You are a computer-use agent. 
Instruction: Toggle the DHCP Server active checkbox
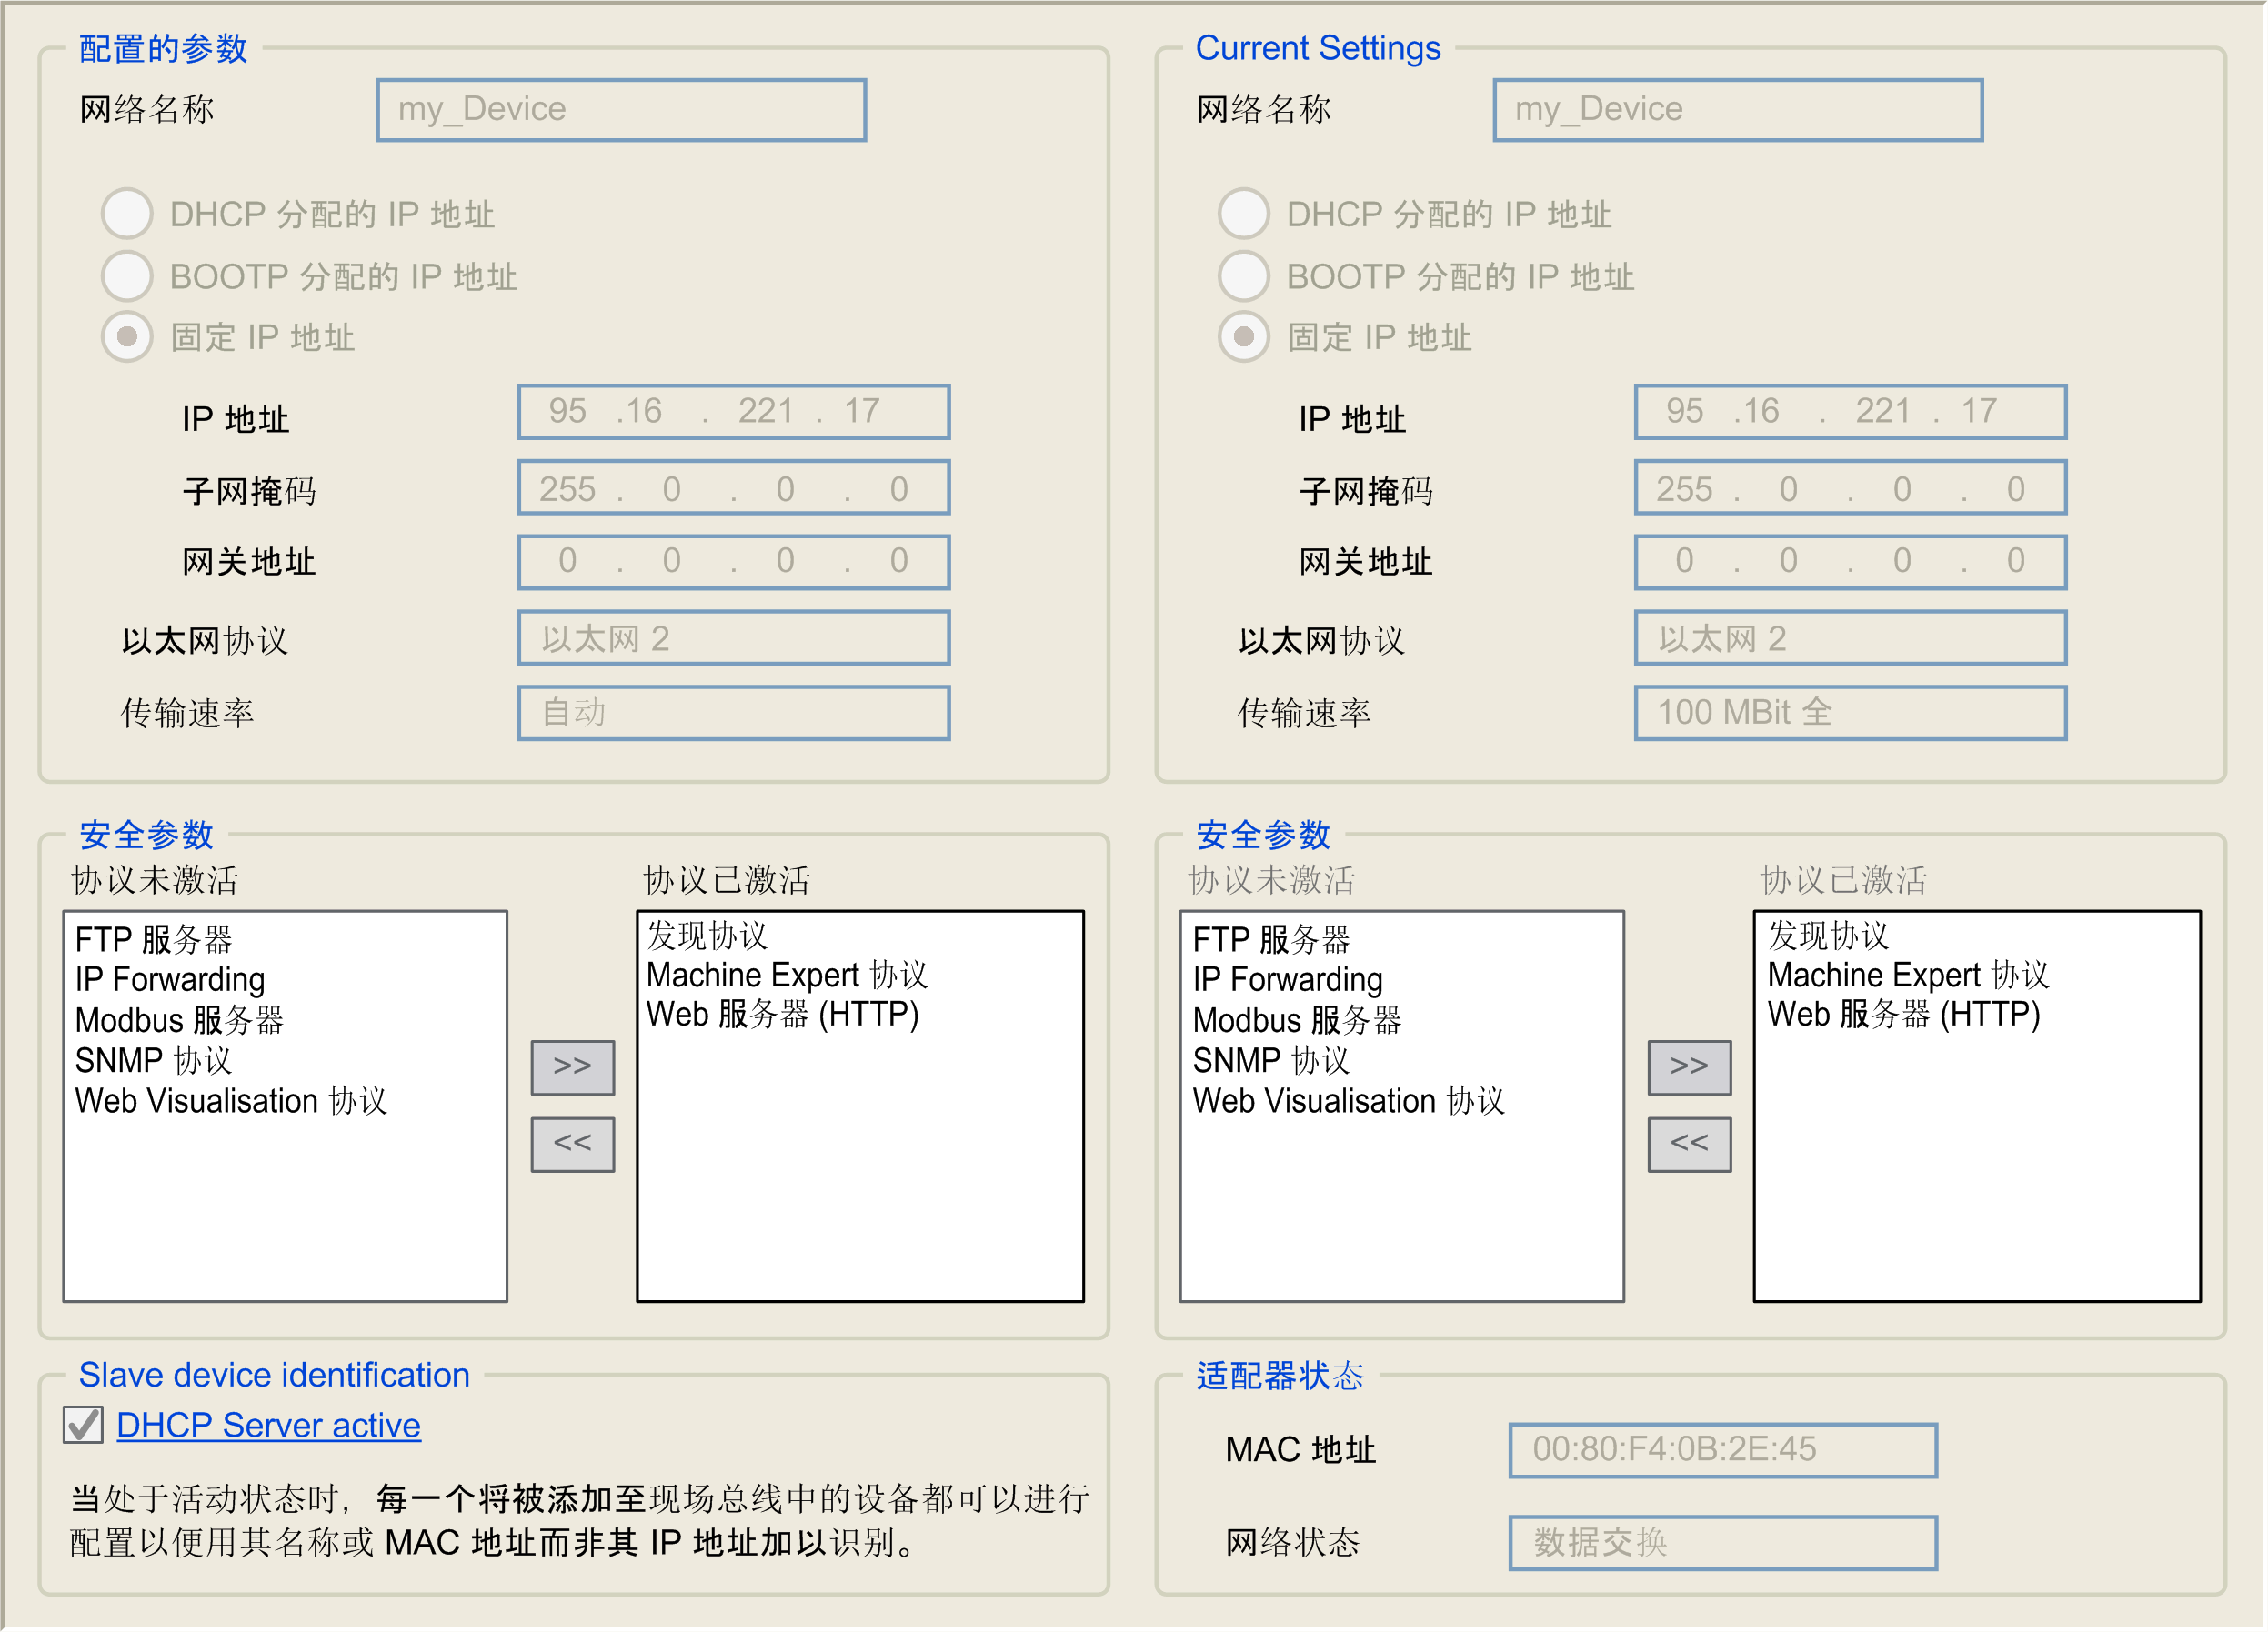[83, 1425]
